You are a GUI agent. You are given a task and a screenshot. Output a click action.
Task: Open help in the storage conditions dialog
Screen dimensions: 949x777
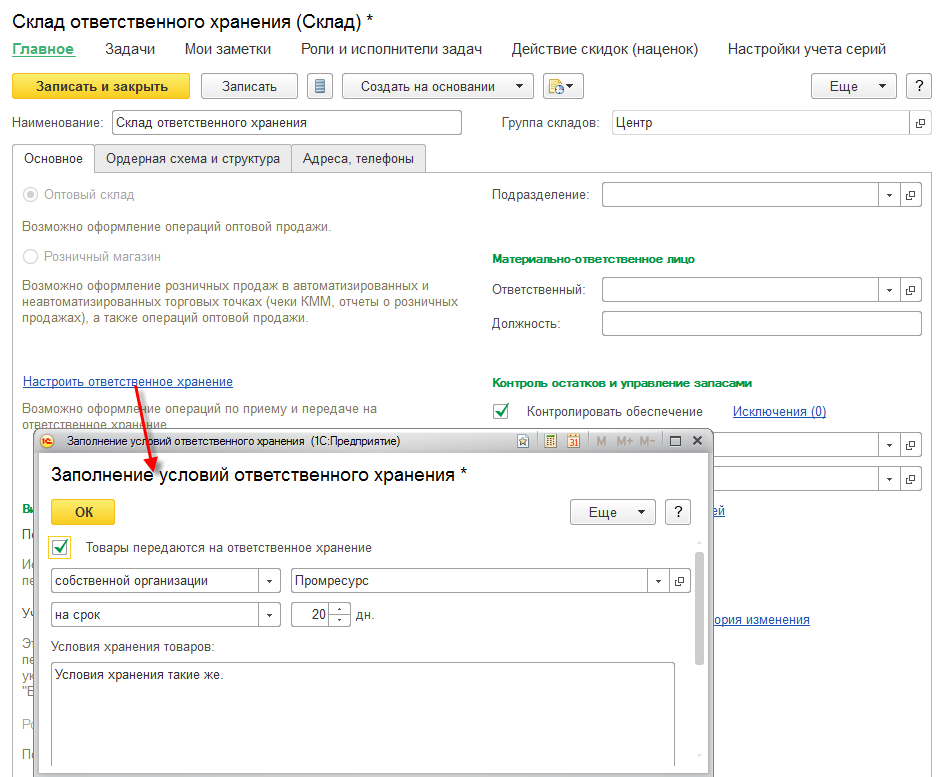pos(677,512)
